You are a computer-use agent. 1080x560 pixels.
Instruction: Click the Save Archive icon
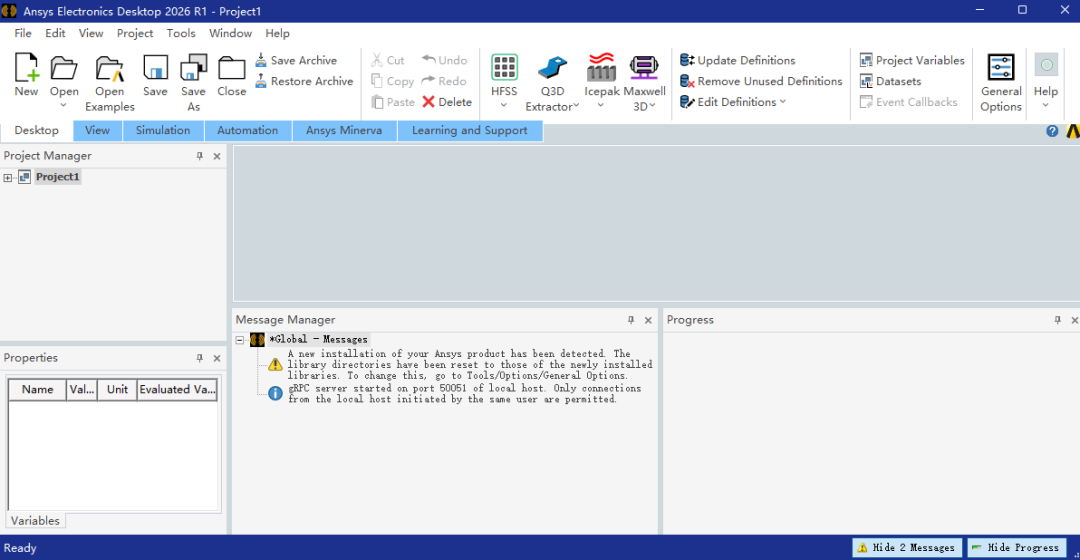(x=261, y=60)
